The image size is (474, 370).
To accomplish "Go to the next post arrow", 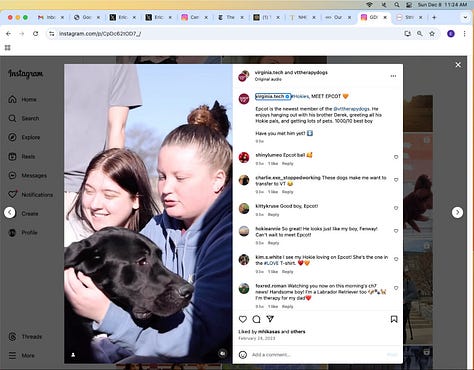I will click(x=457, y=212).
